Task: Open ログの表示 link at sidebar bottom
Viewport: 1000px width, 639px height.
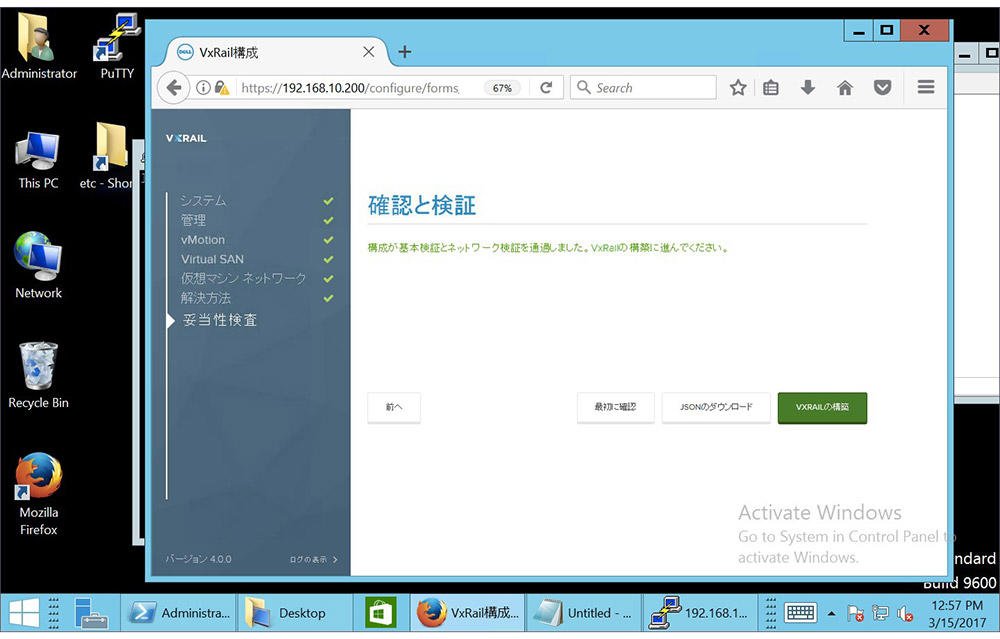Action: (x=313, y=559)
